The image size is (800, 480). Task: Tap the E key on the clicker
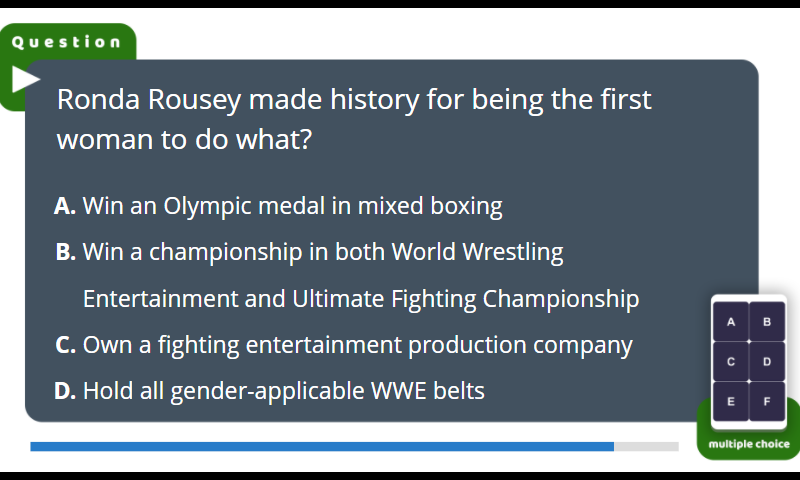(x=731, y=401)
